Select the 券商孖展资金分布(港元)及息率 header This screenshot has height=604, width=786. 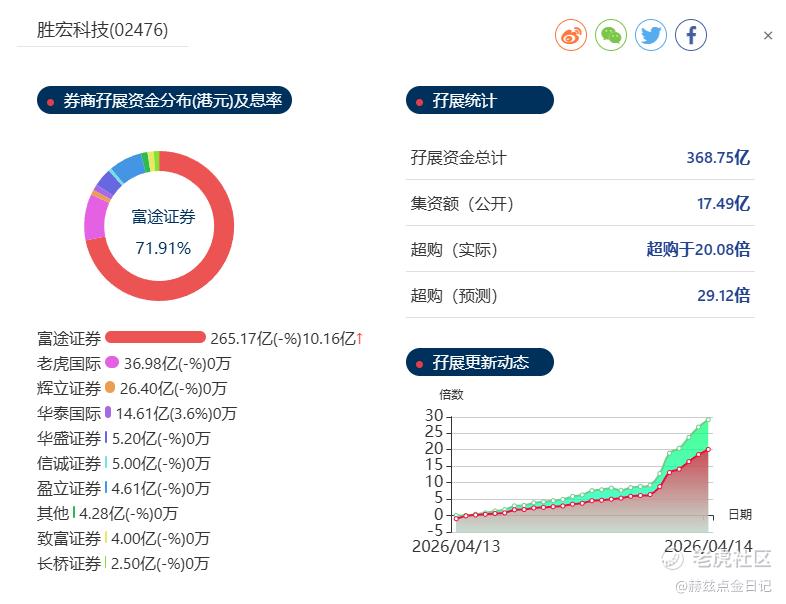point(164,100)
